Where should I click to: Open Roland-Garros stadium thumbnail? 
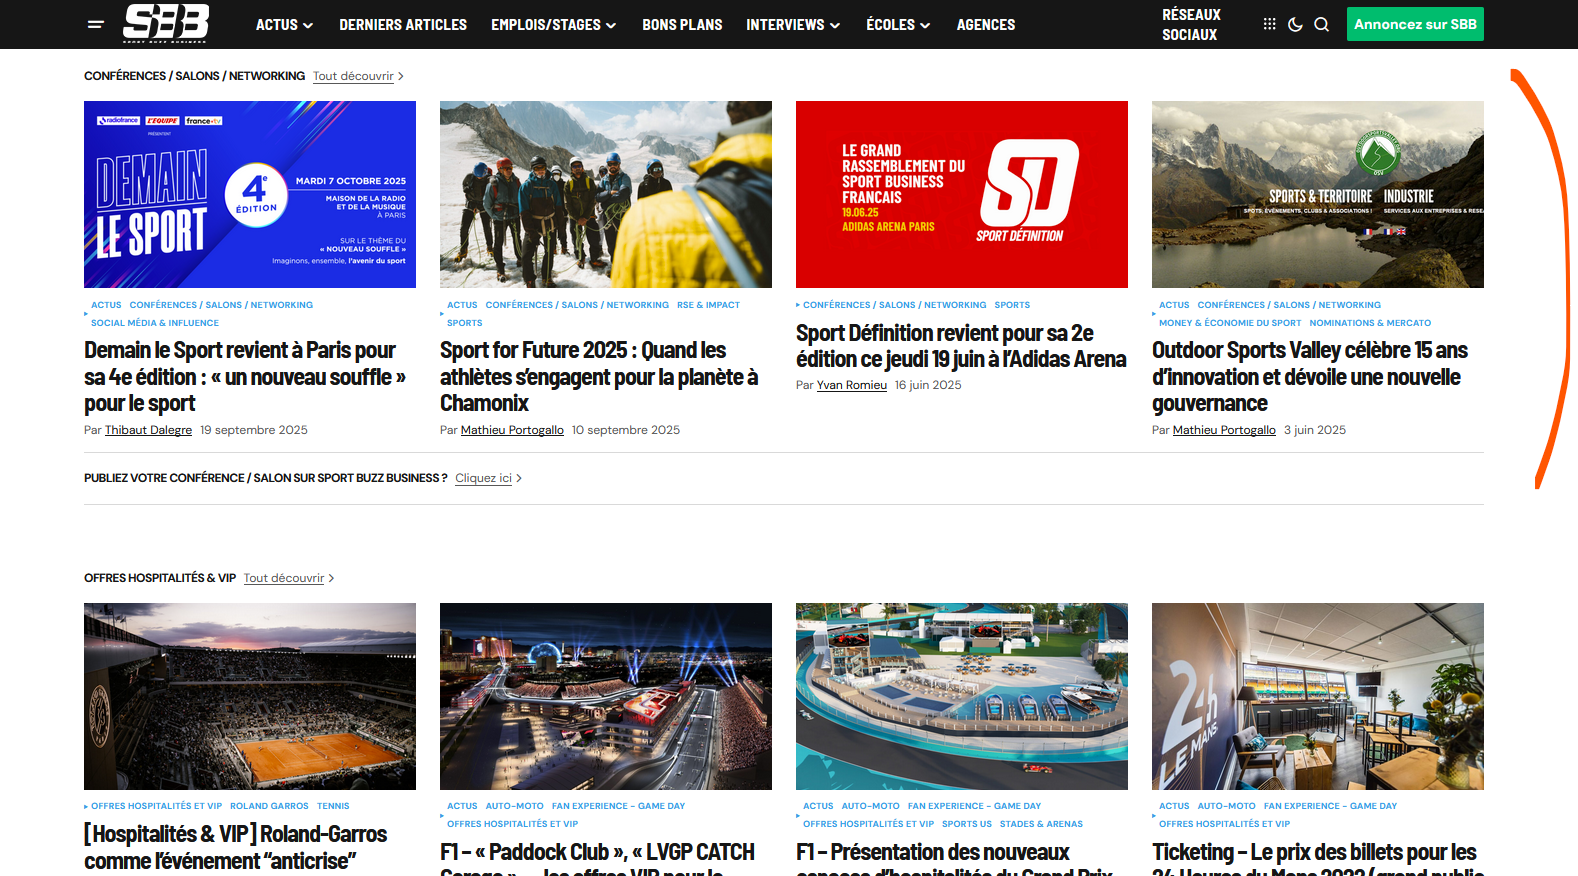[x=250, y=696]
